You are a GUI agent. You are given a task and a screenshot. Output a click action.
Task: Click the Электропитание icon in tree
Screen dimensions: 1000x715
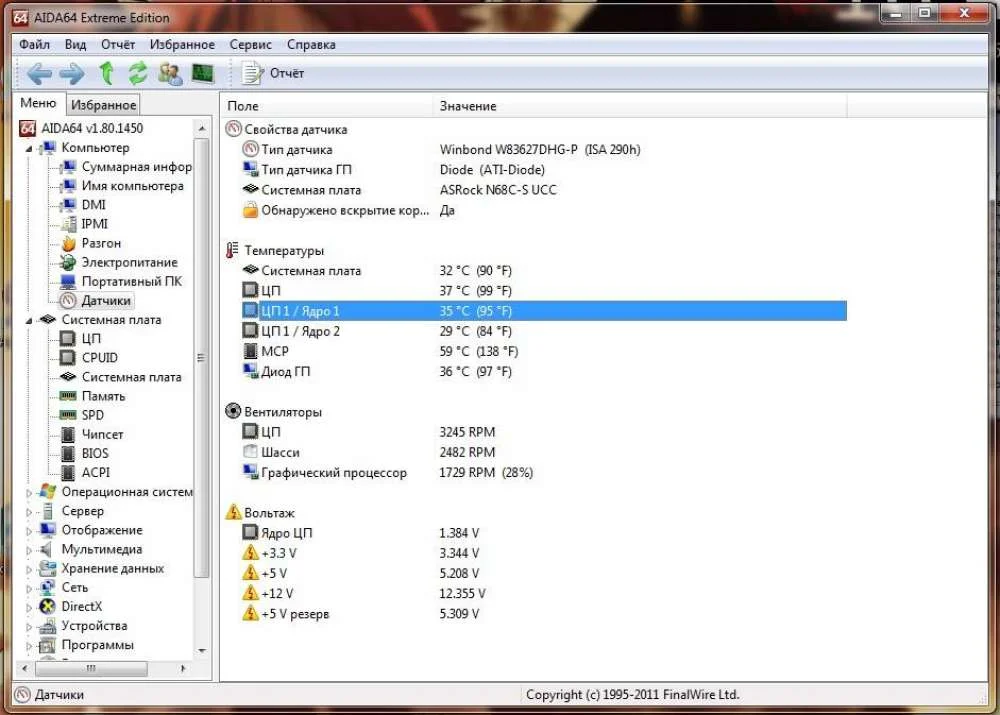68,262
